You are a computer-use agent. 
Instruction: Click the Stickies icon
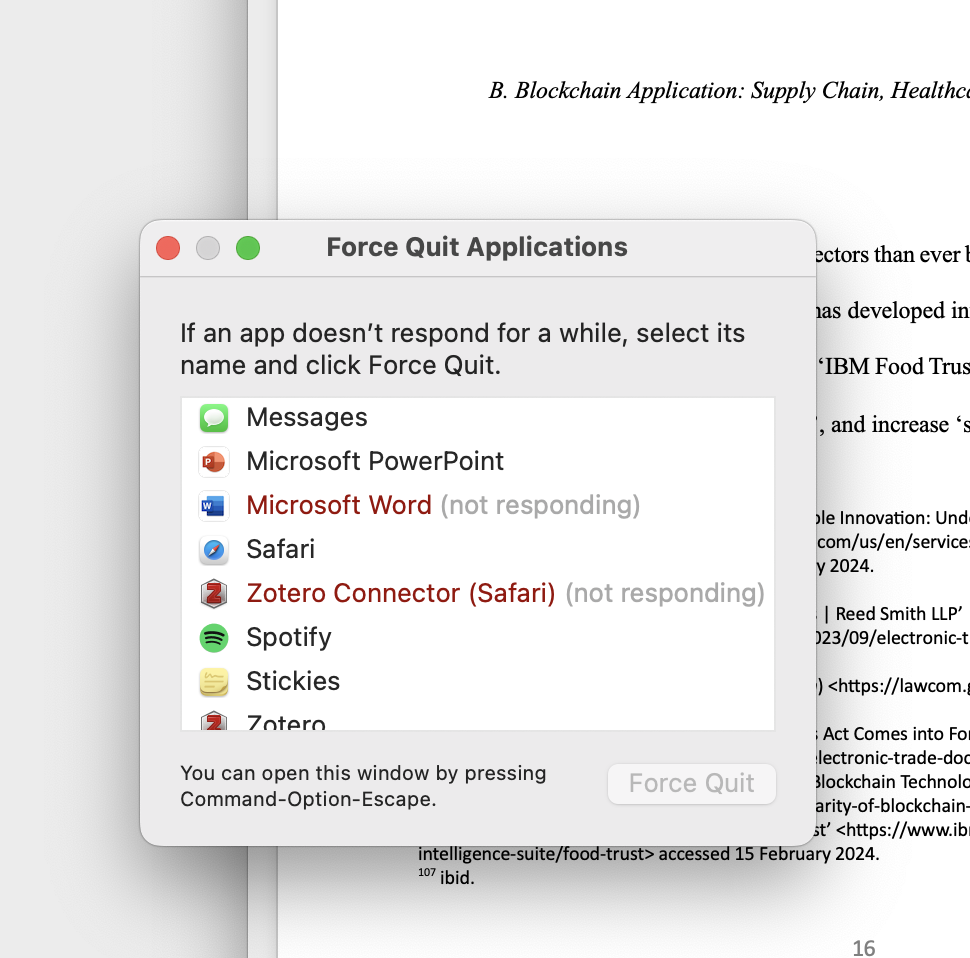(214, 682)
